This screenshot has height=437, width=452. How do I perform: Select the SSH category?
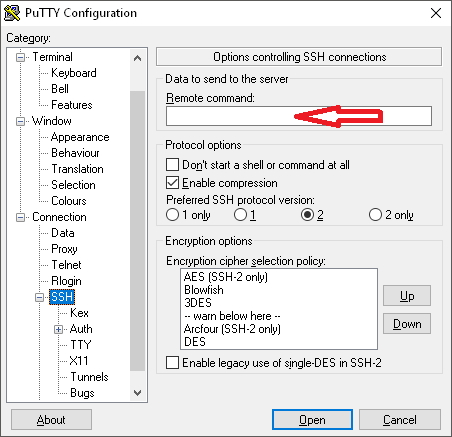(x=62, y=297)
